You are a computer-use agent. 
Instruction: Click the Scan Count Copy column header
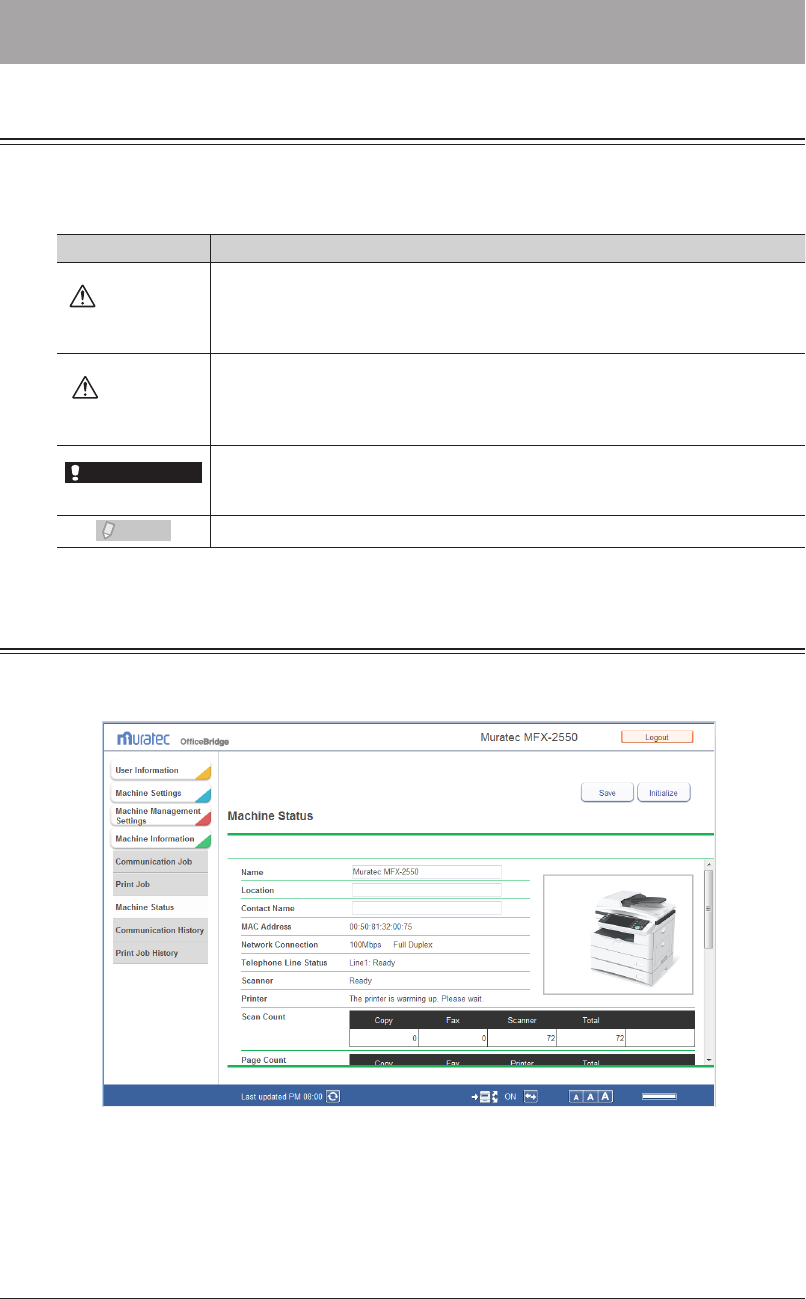(x=383, y=1020)
